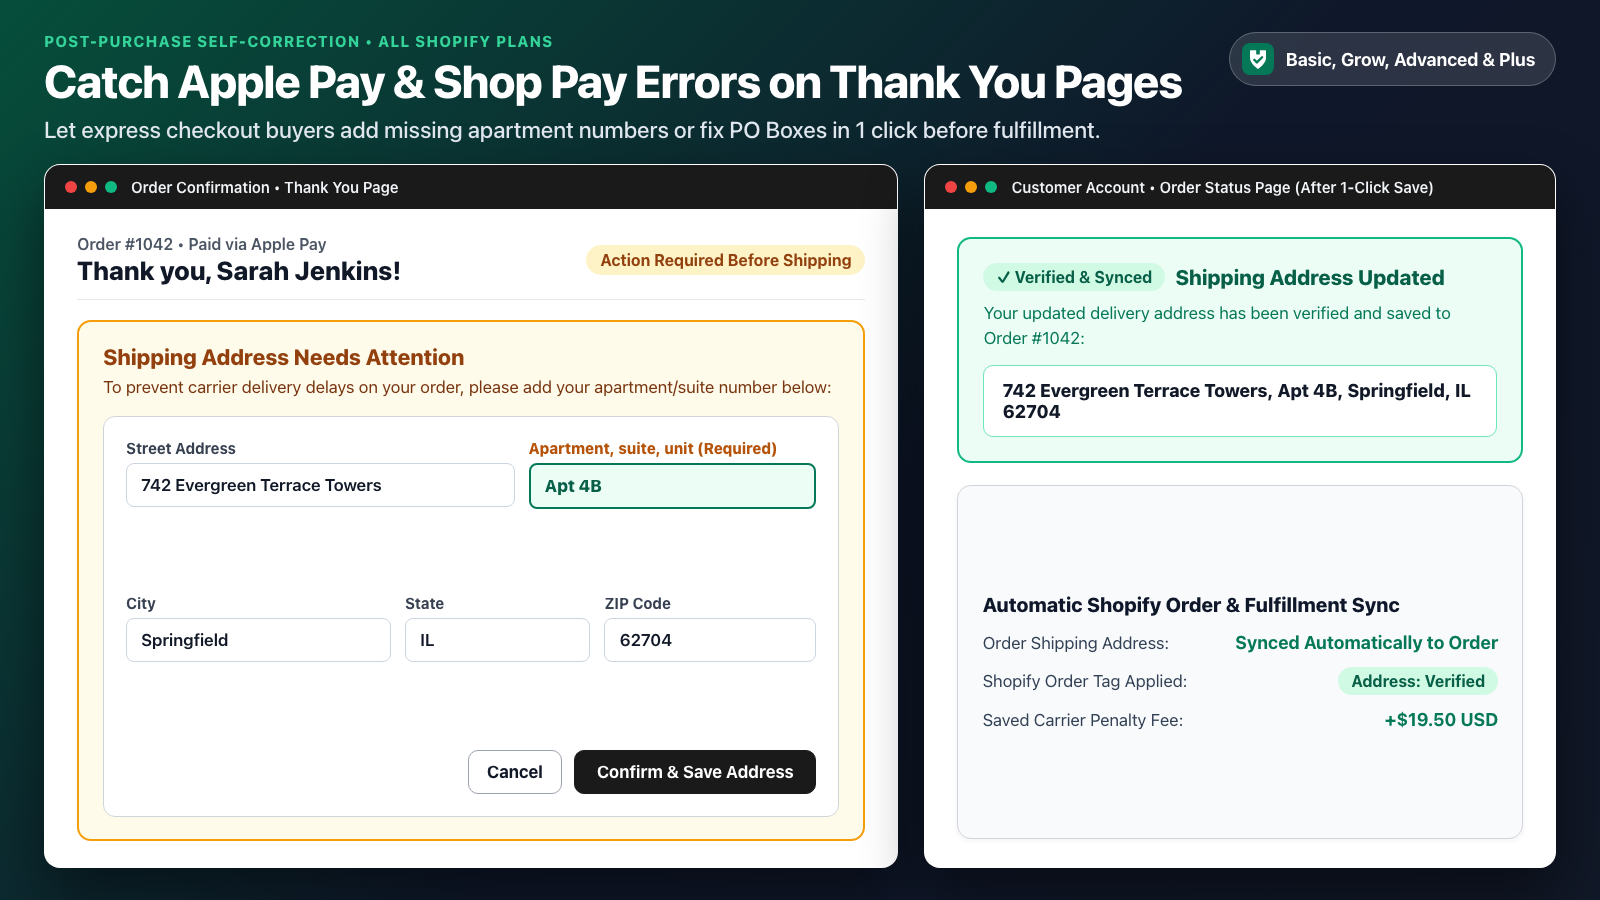Click yellow dot in Customer Account window
Image resolution: width=1600 pixels, height=900 pixels.
click(971, 187)
